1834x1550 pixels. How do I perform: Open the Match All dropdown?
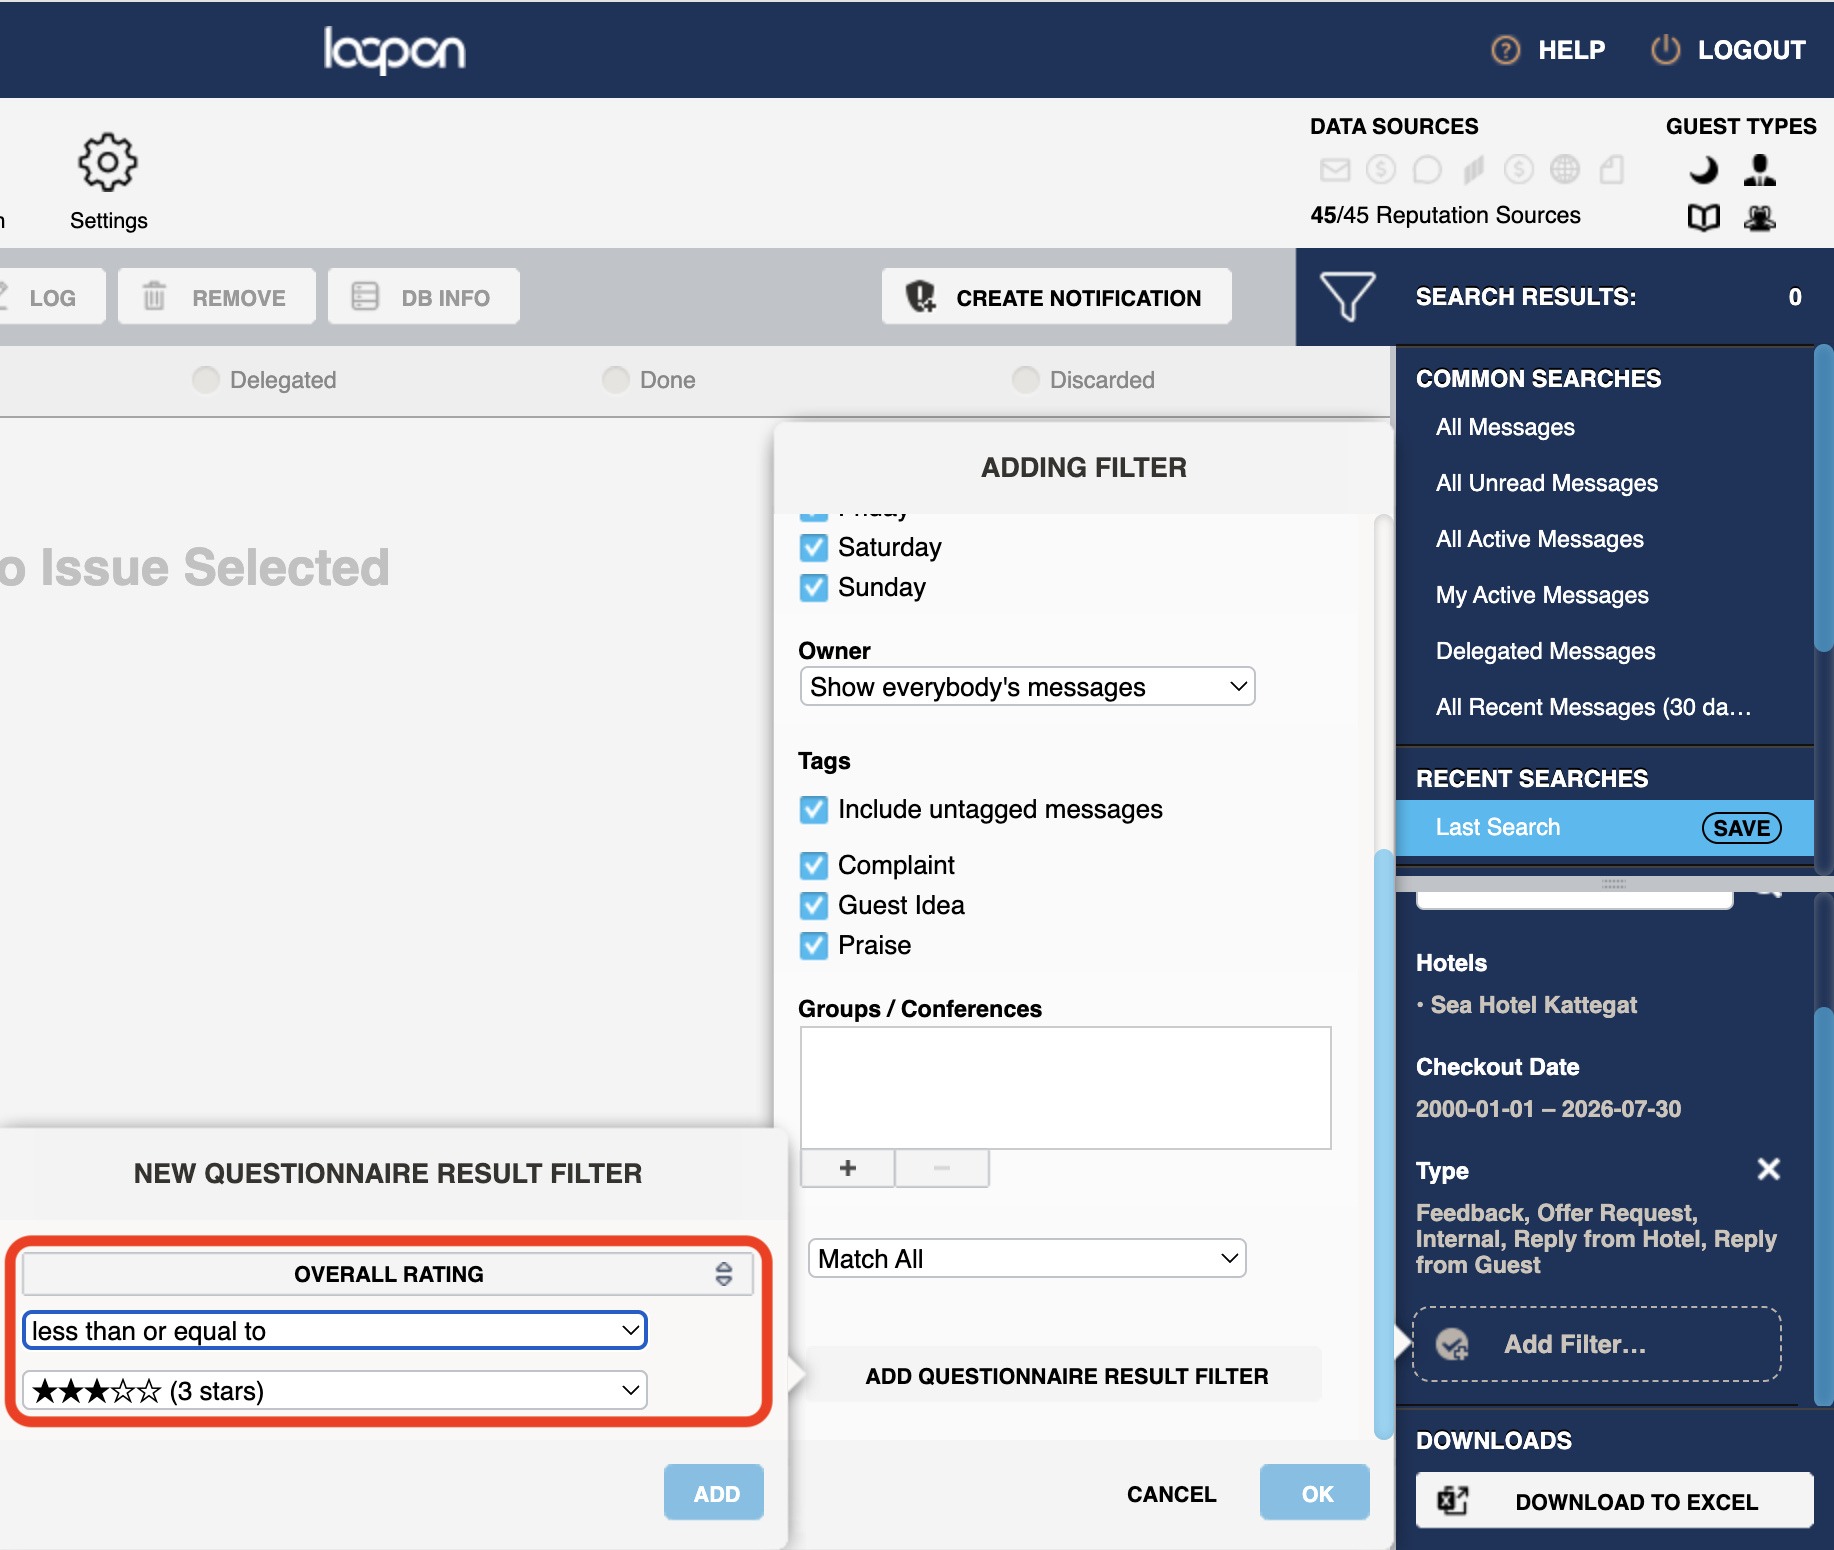coord(1027,1258)
